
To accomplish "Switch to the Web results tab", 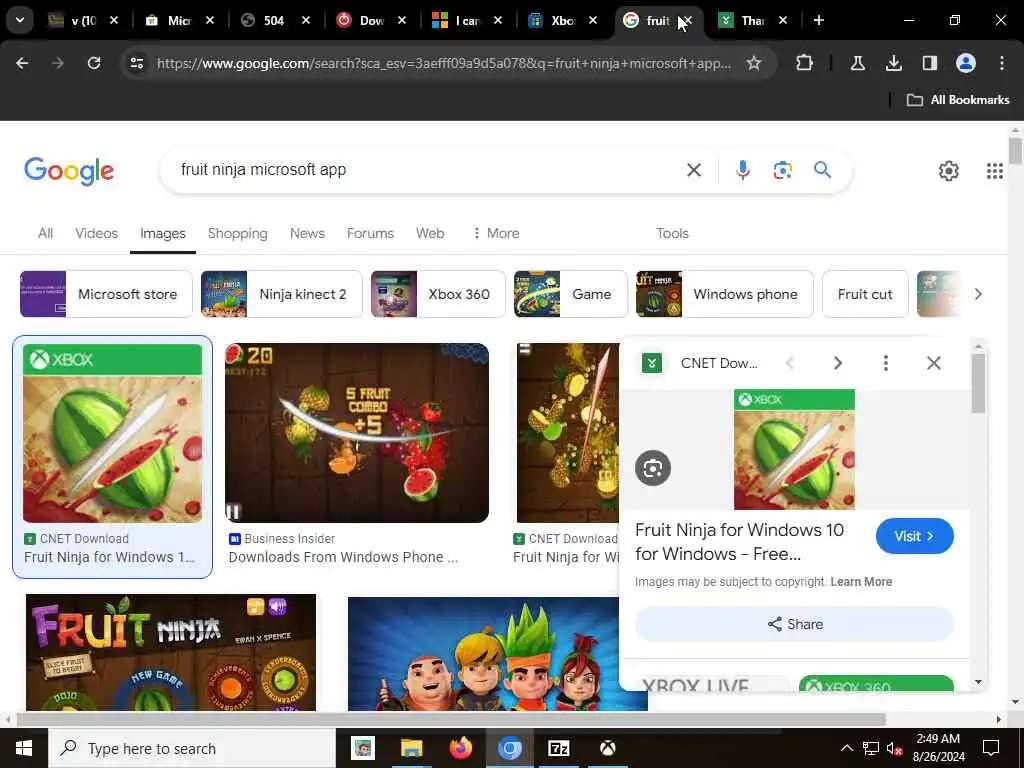I will (430, 233).
